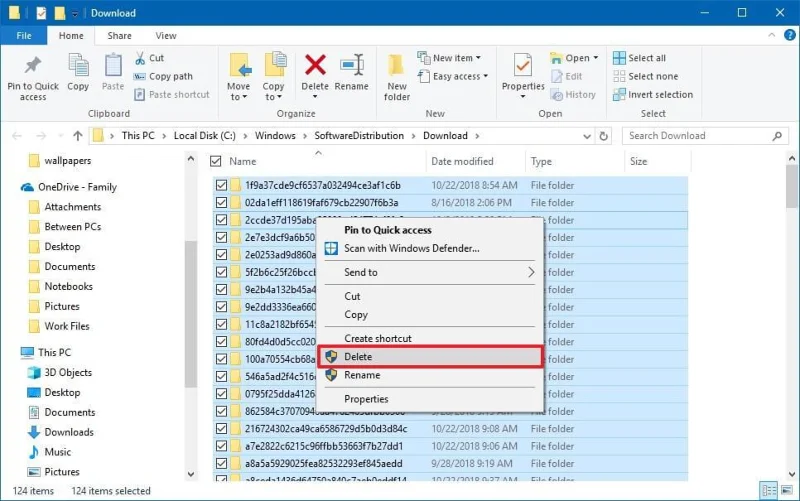Toggle the select-all checkbox next to Name
This screenshot has height=501, width=800.
(216, 161)
